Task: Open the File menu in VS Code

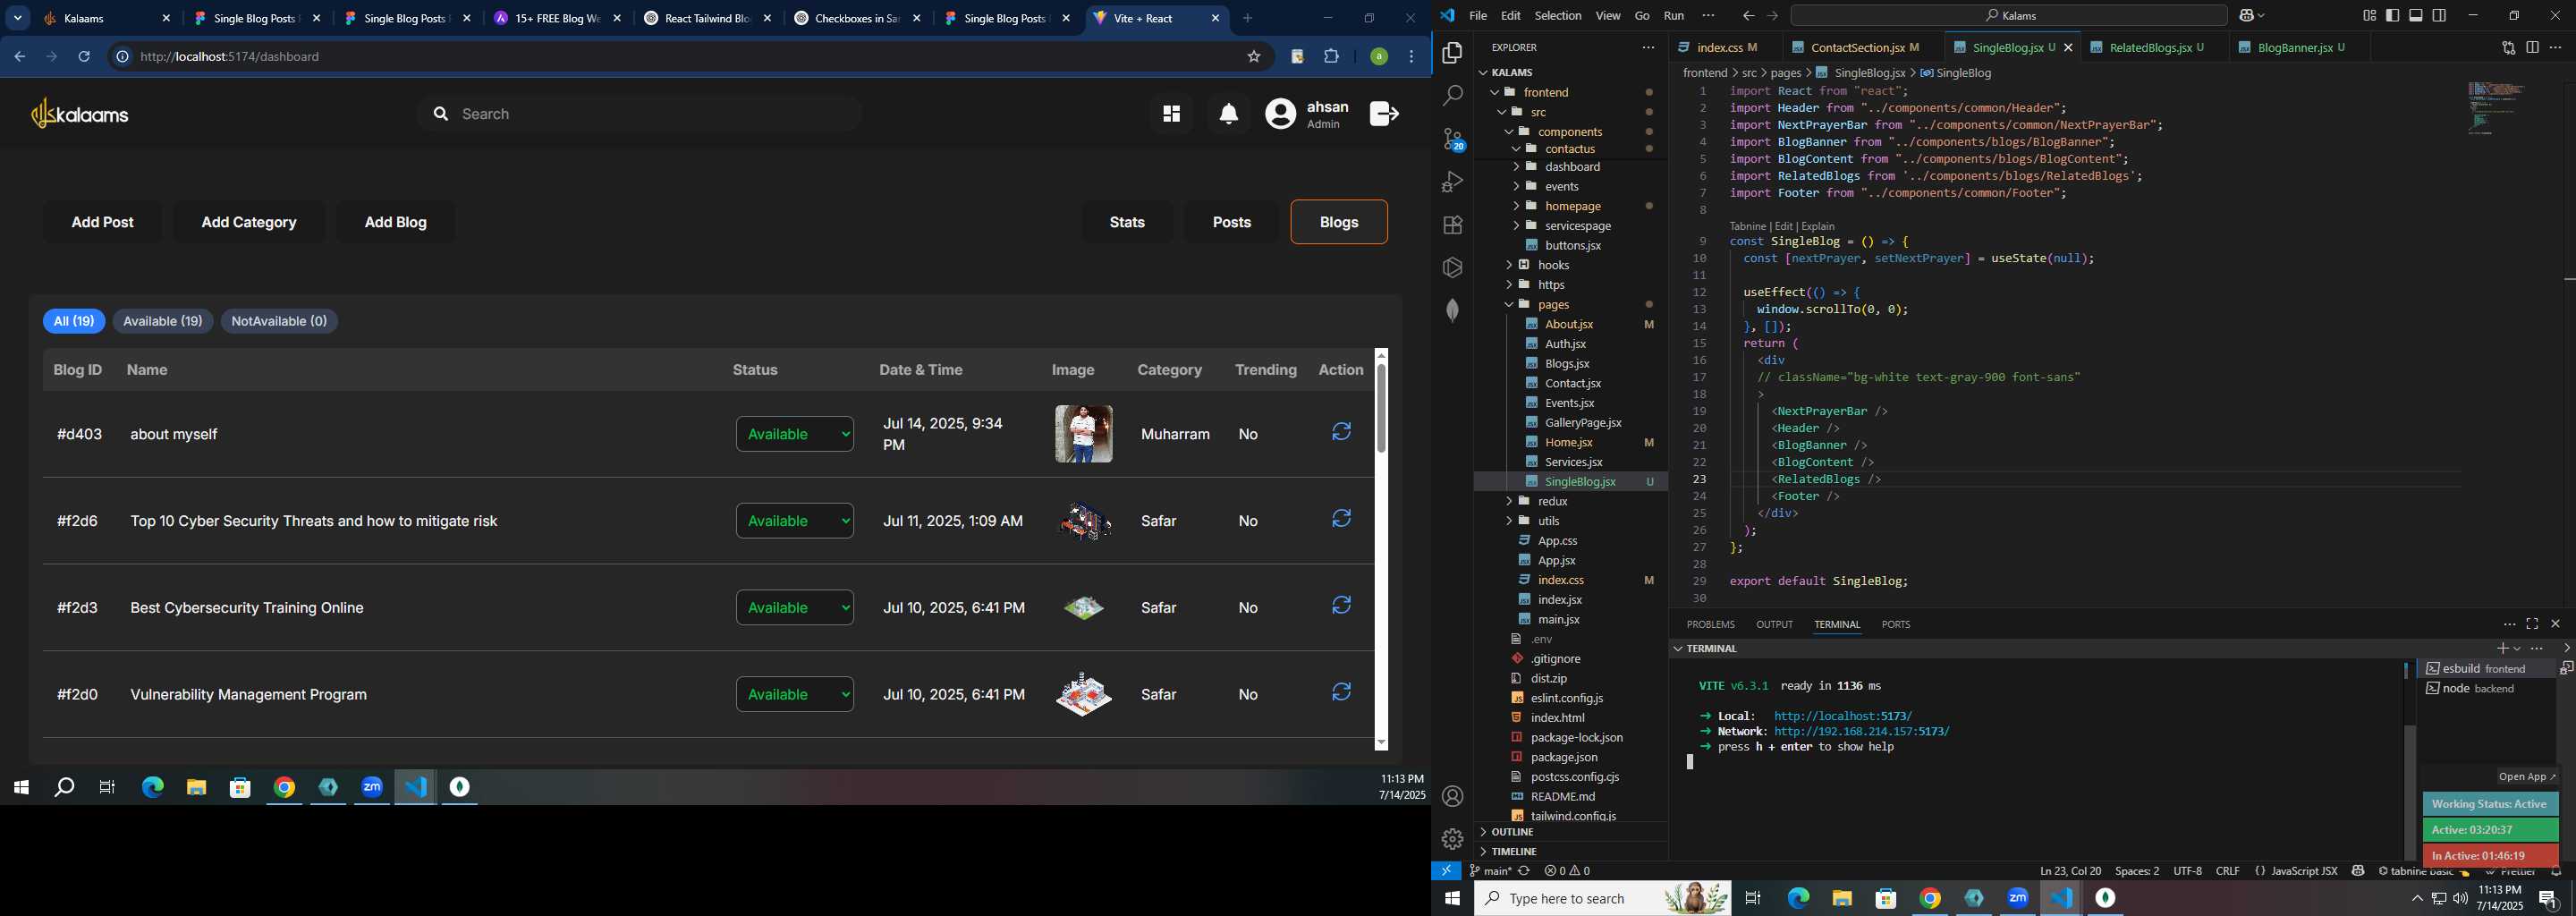Action: (1478, 16)
